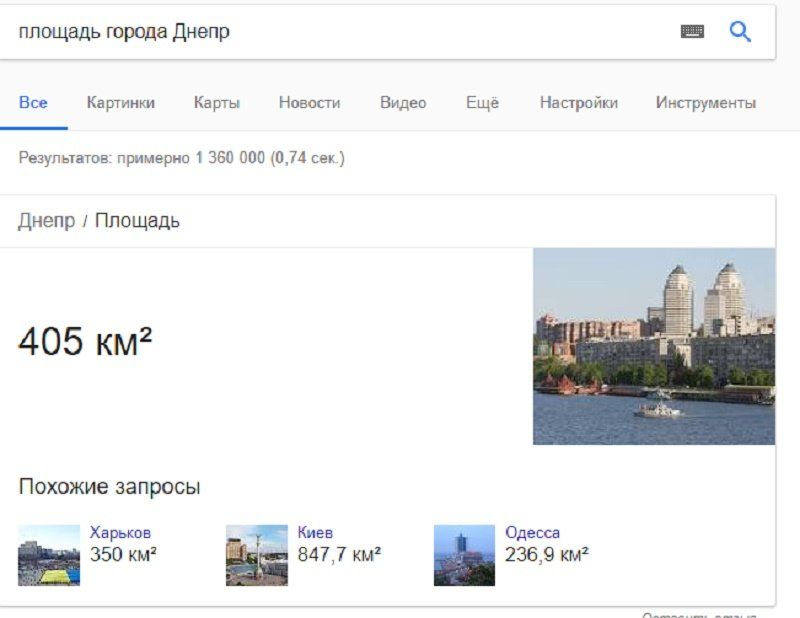Click the search magnifier icon
Viewport: 800px width, 618px height.
tap(741, 31)
